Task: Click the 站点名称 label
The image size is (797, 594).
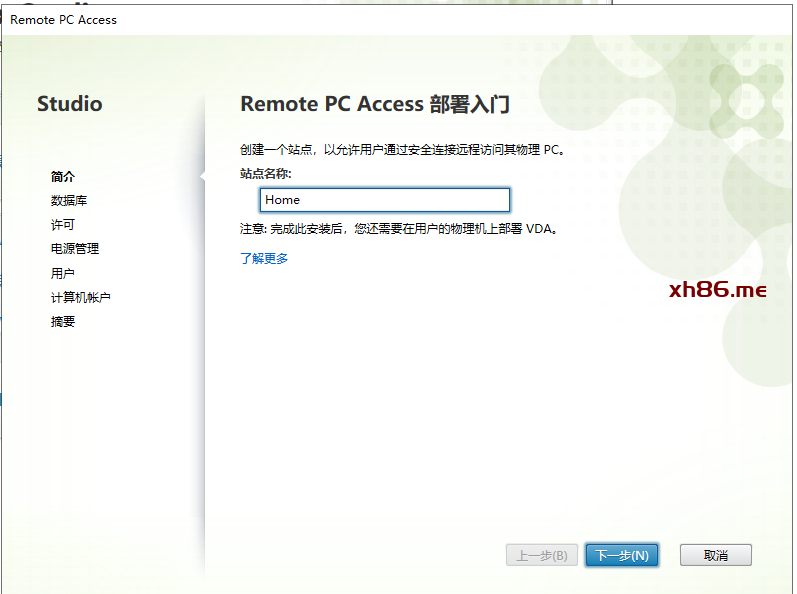Action: [265, 174]
